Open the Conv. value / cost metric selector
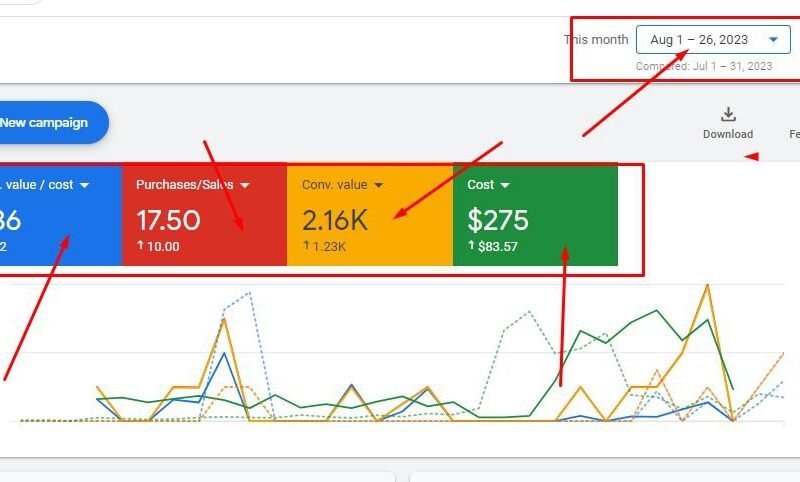Image resolution: width=800 pixels, height=482 pixels. (85, 185)
